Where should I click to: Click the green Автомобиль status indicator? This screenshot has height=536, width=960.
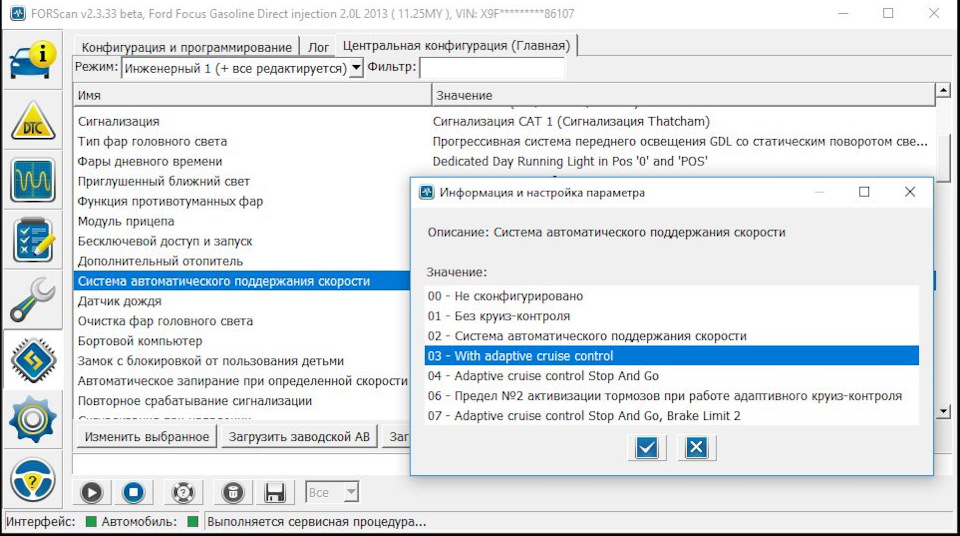[193, 522]
